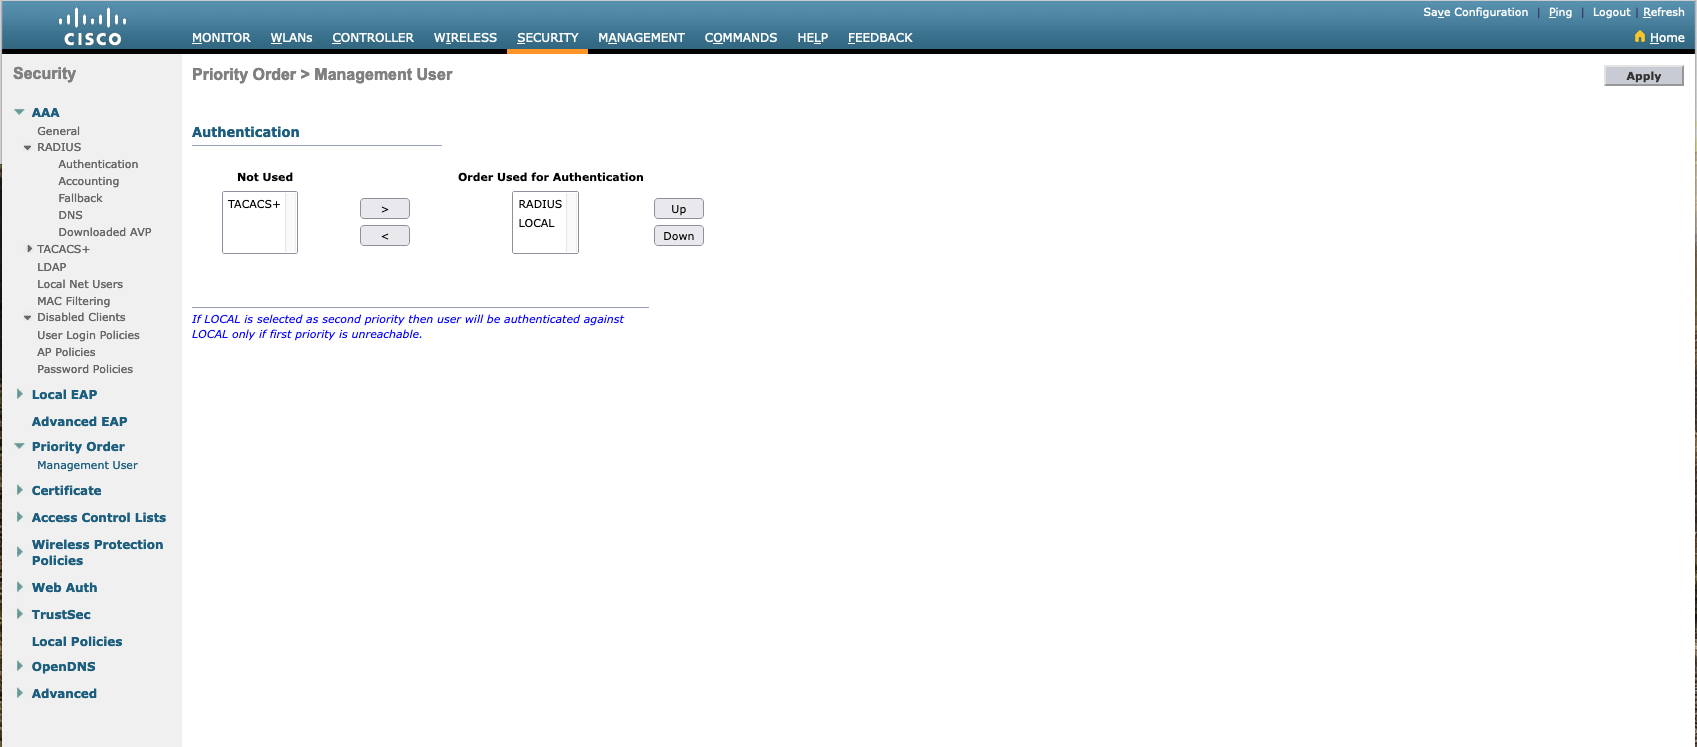The width and height of the screenshot is (1697, 747).
Task: Open Advanced EAP section
Action: (79, 421)
